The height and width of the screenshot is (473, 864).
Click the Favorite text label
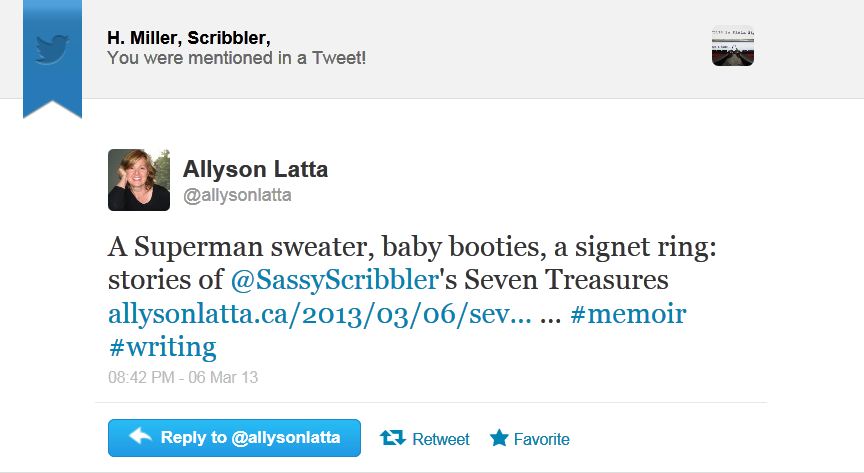(541, 439)
